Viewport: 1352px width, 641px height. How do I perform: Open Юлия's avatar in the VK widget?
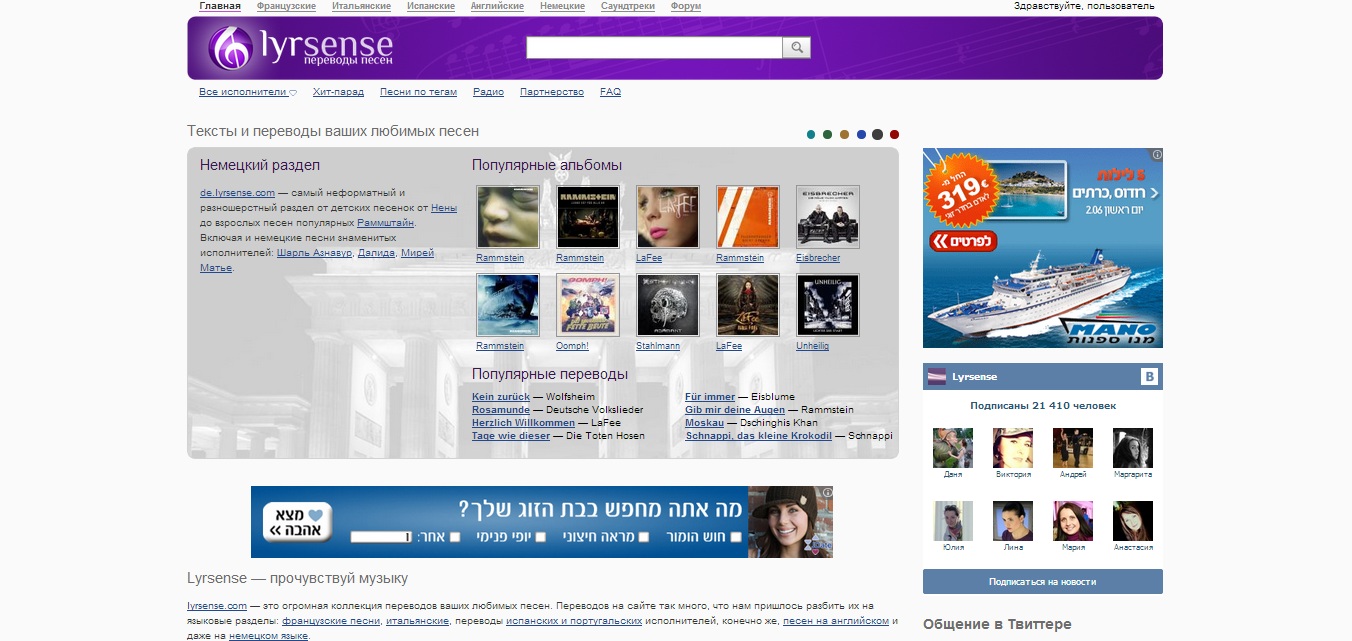[953, 521]
